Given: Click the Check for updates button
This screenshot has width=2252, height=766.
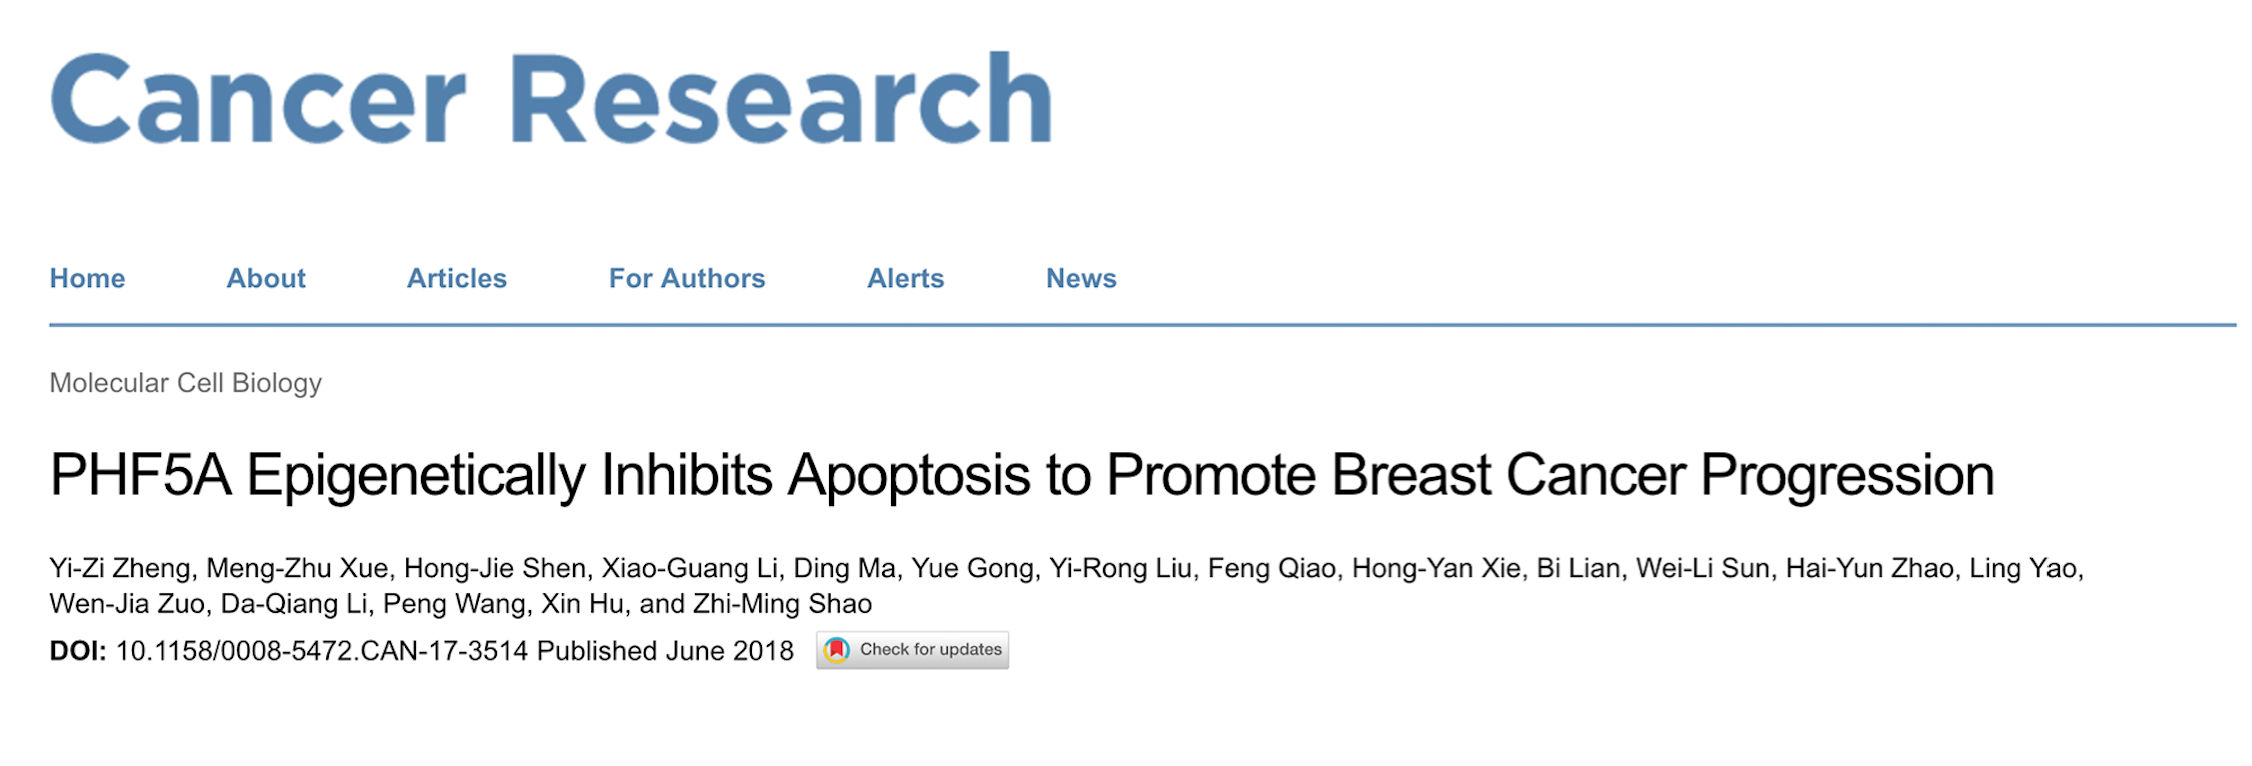Looking at the screenshot, I should 912,650.
